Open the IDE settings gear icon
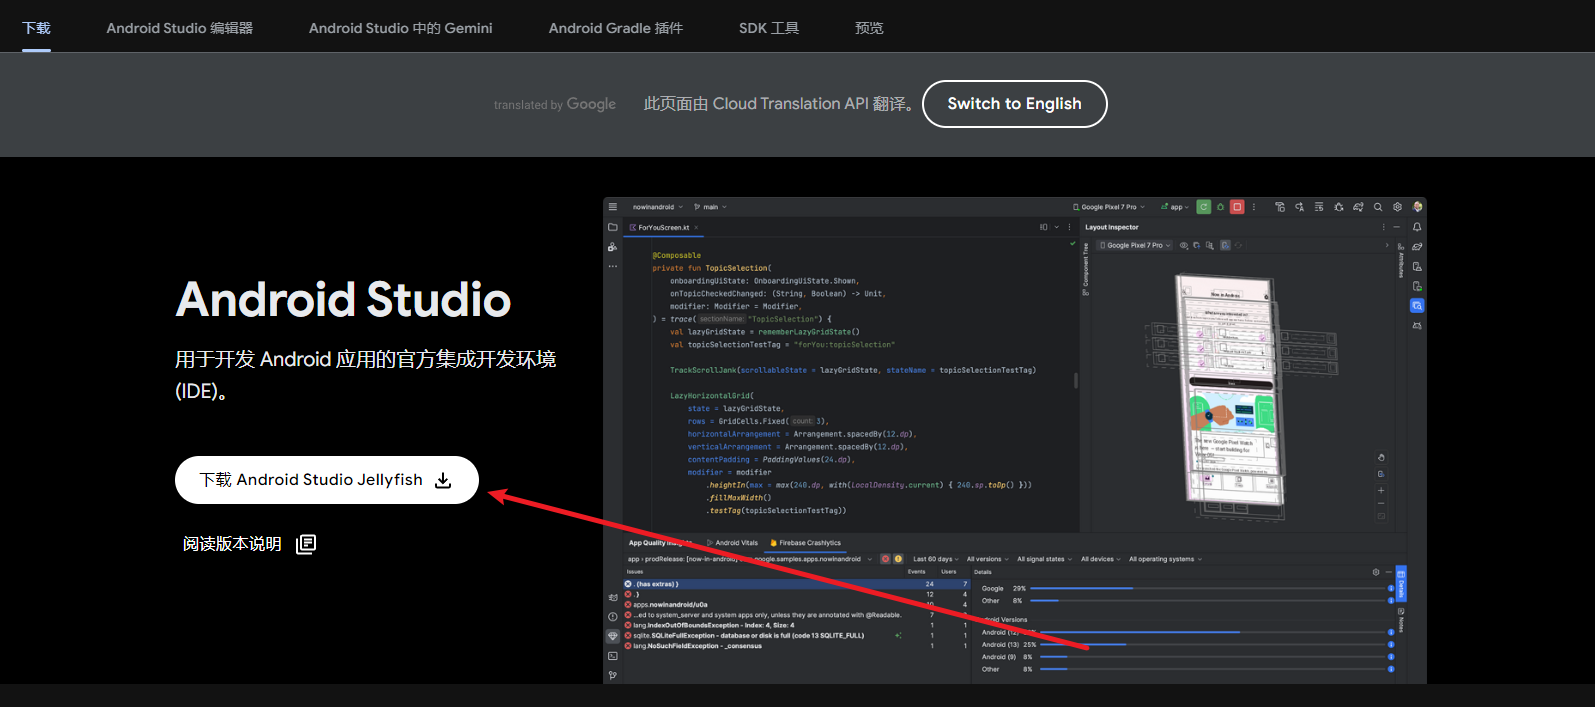 pos(1397,207)
